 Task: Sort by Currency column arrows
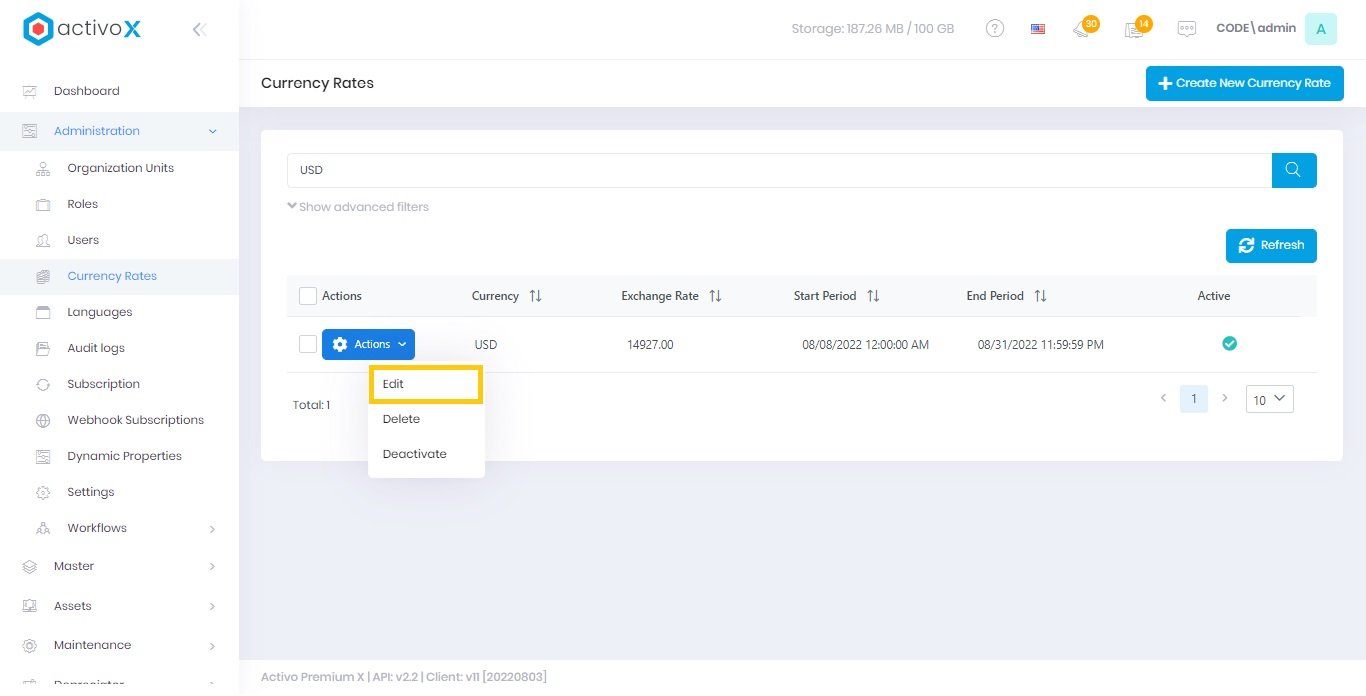[535, 296]
